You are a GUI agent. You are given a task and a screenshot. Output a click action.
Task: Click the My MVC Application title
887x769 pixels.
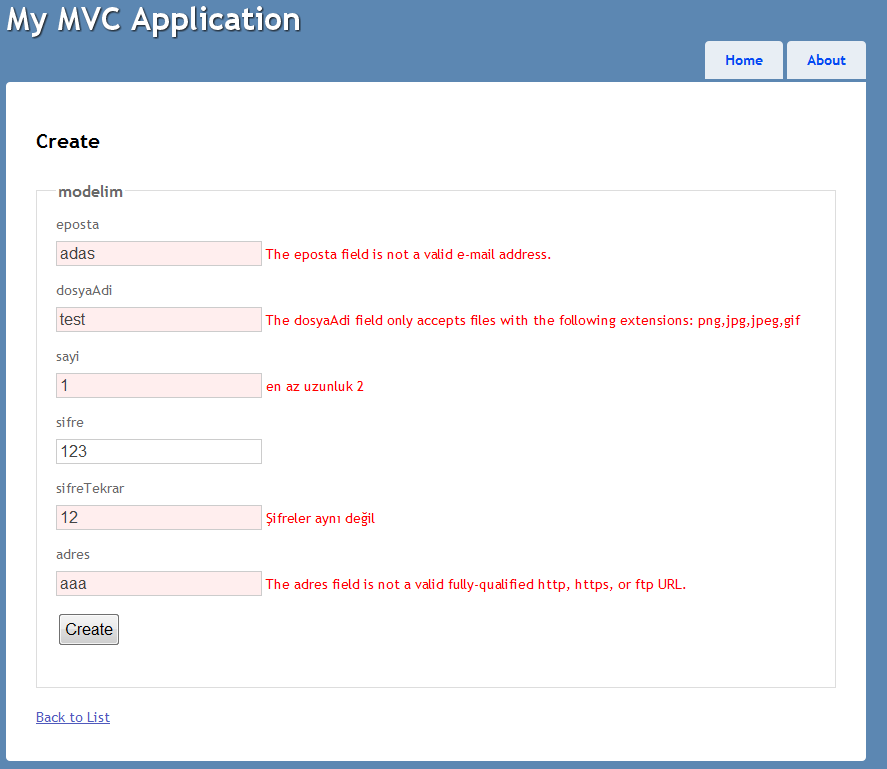click(x=154, y=19)
